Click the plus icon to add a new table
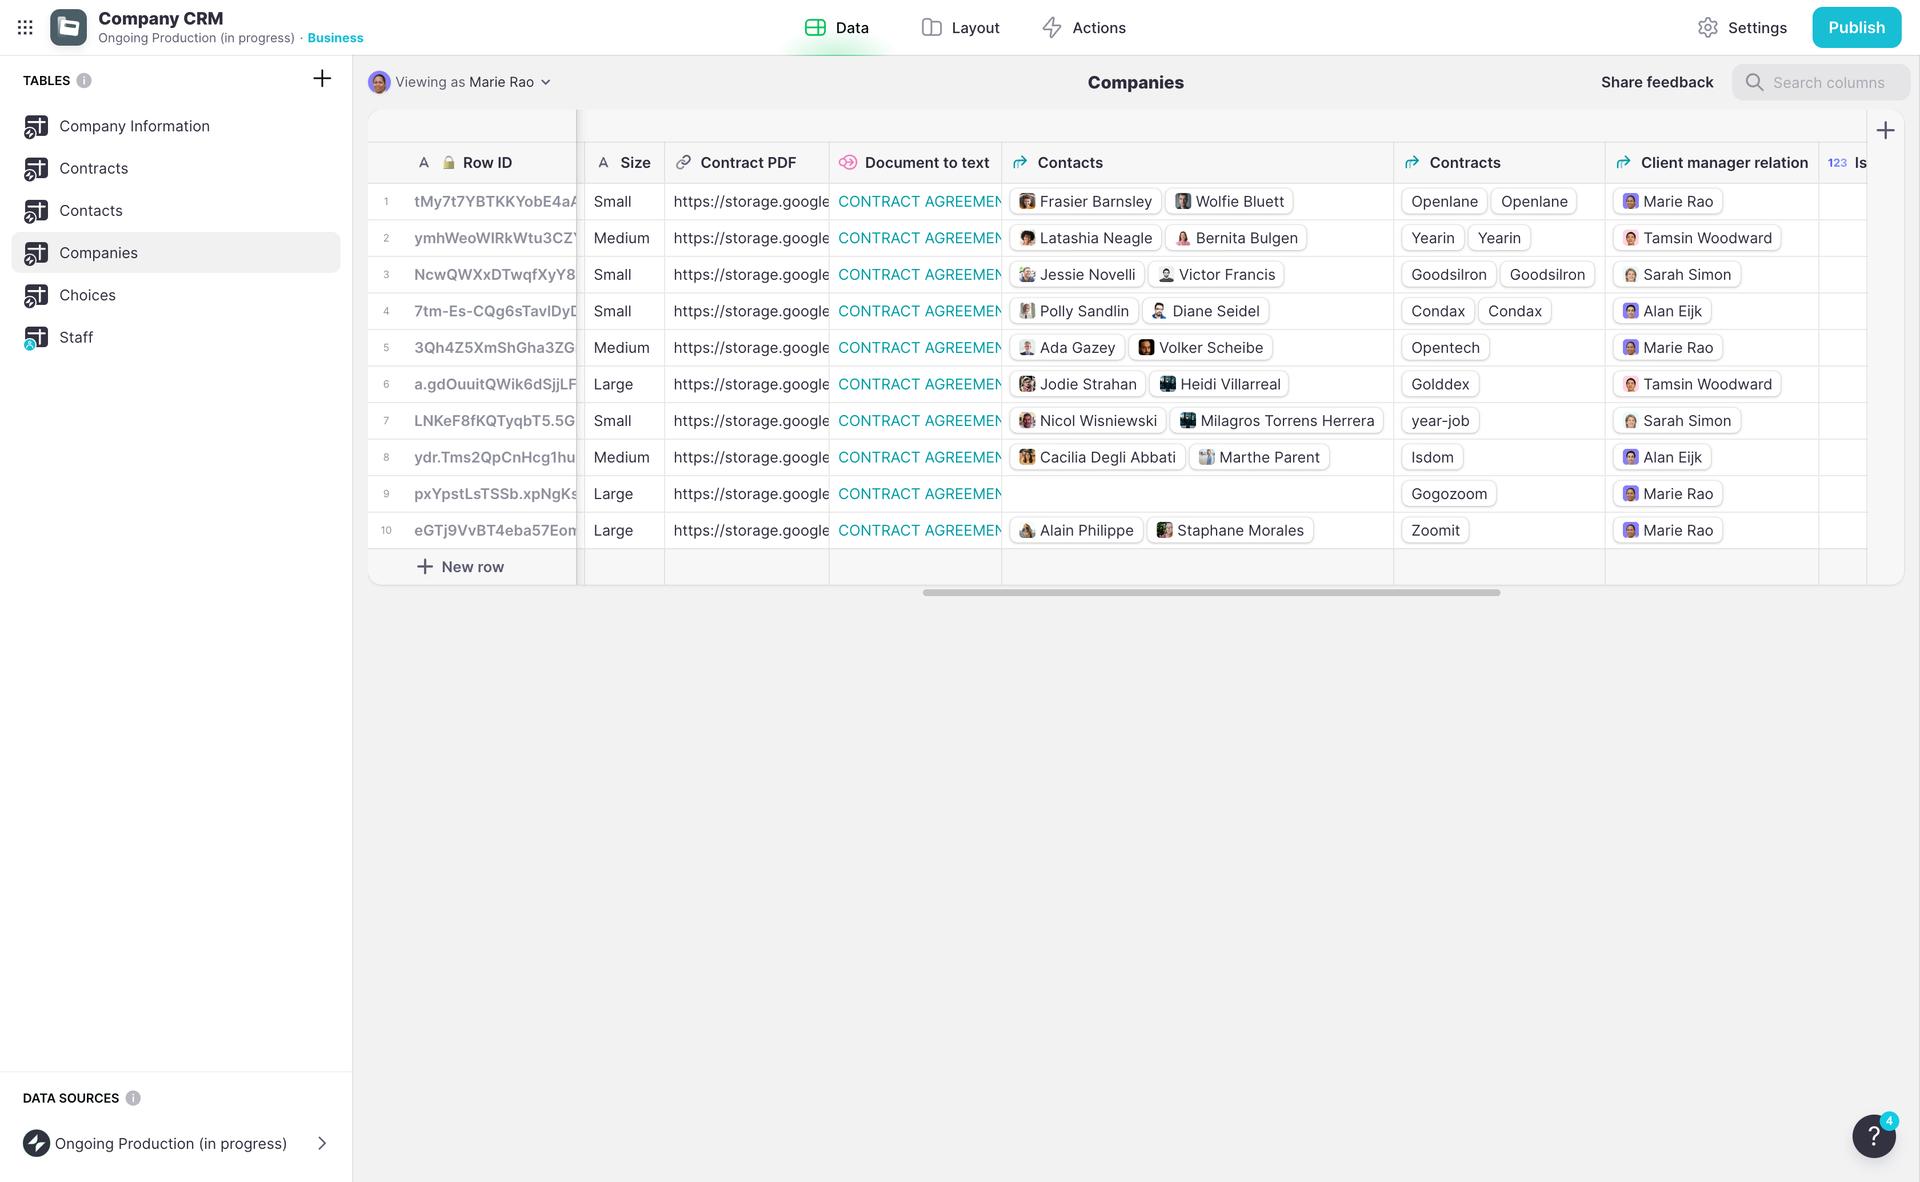 click(321, 77)
